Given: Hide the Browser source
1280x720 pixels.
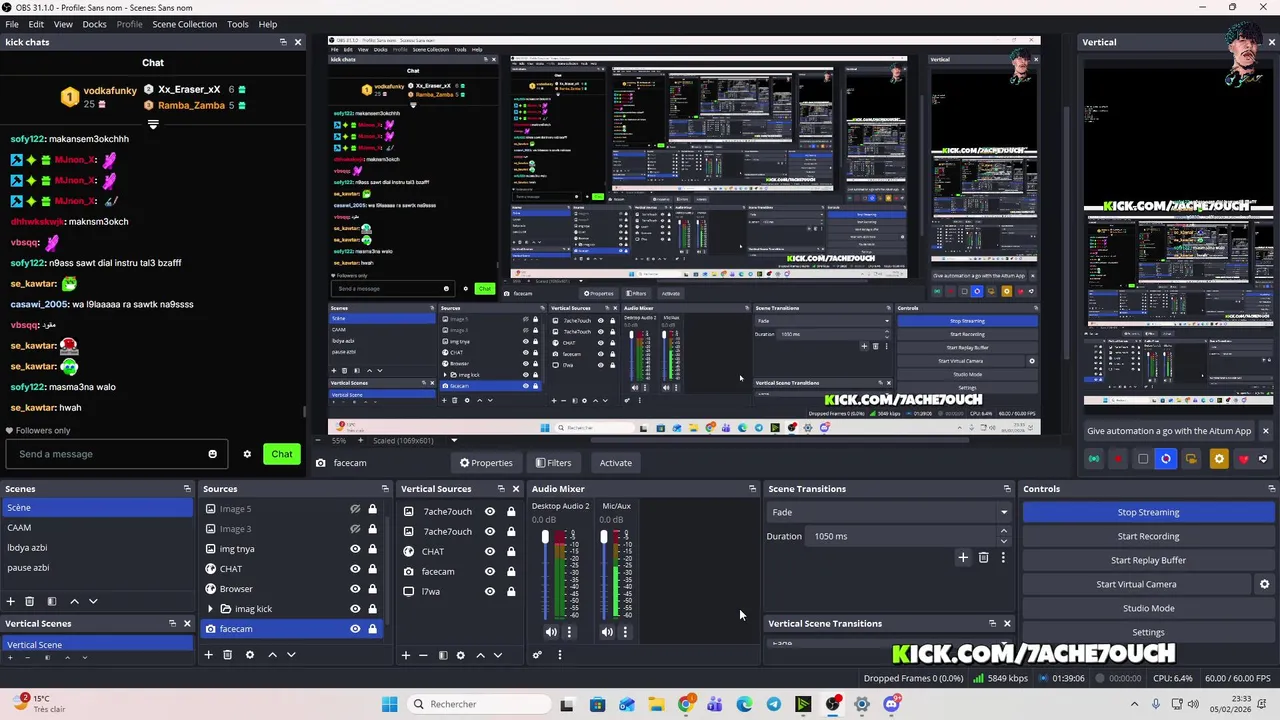Looking at the screenshot, I should coord(355,589).
